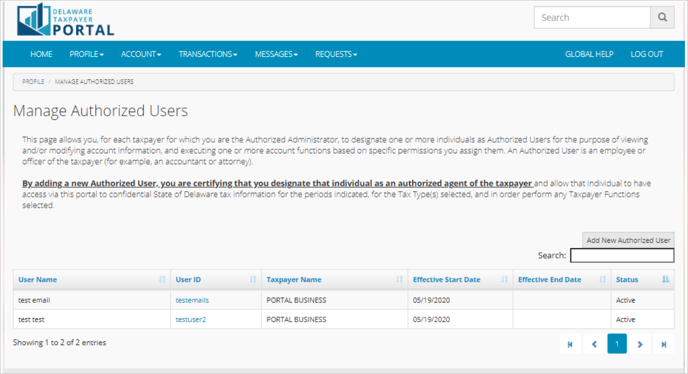Expand the REQUESTS dropdown menu
This screenshot has width=688, height=374.
click(336, 54)
